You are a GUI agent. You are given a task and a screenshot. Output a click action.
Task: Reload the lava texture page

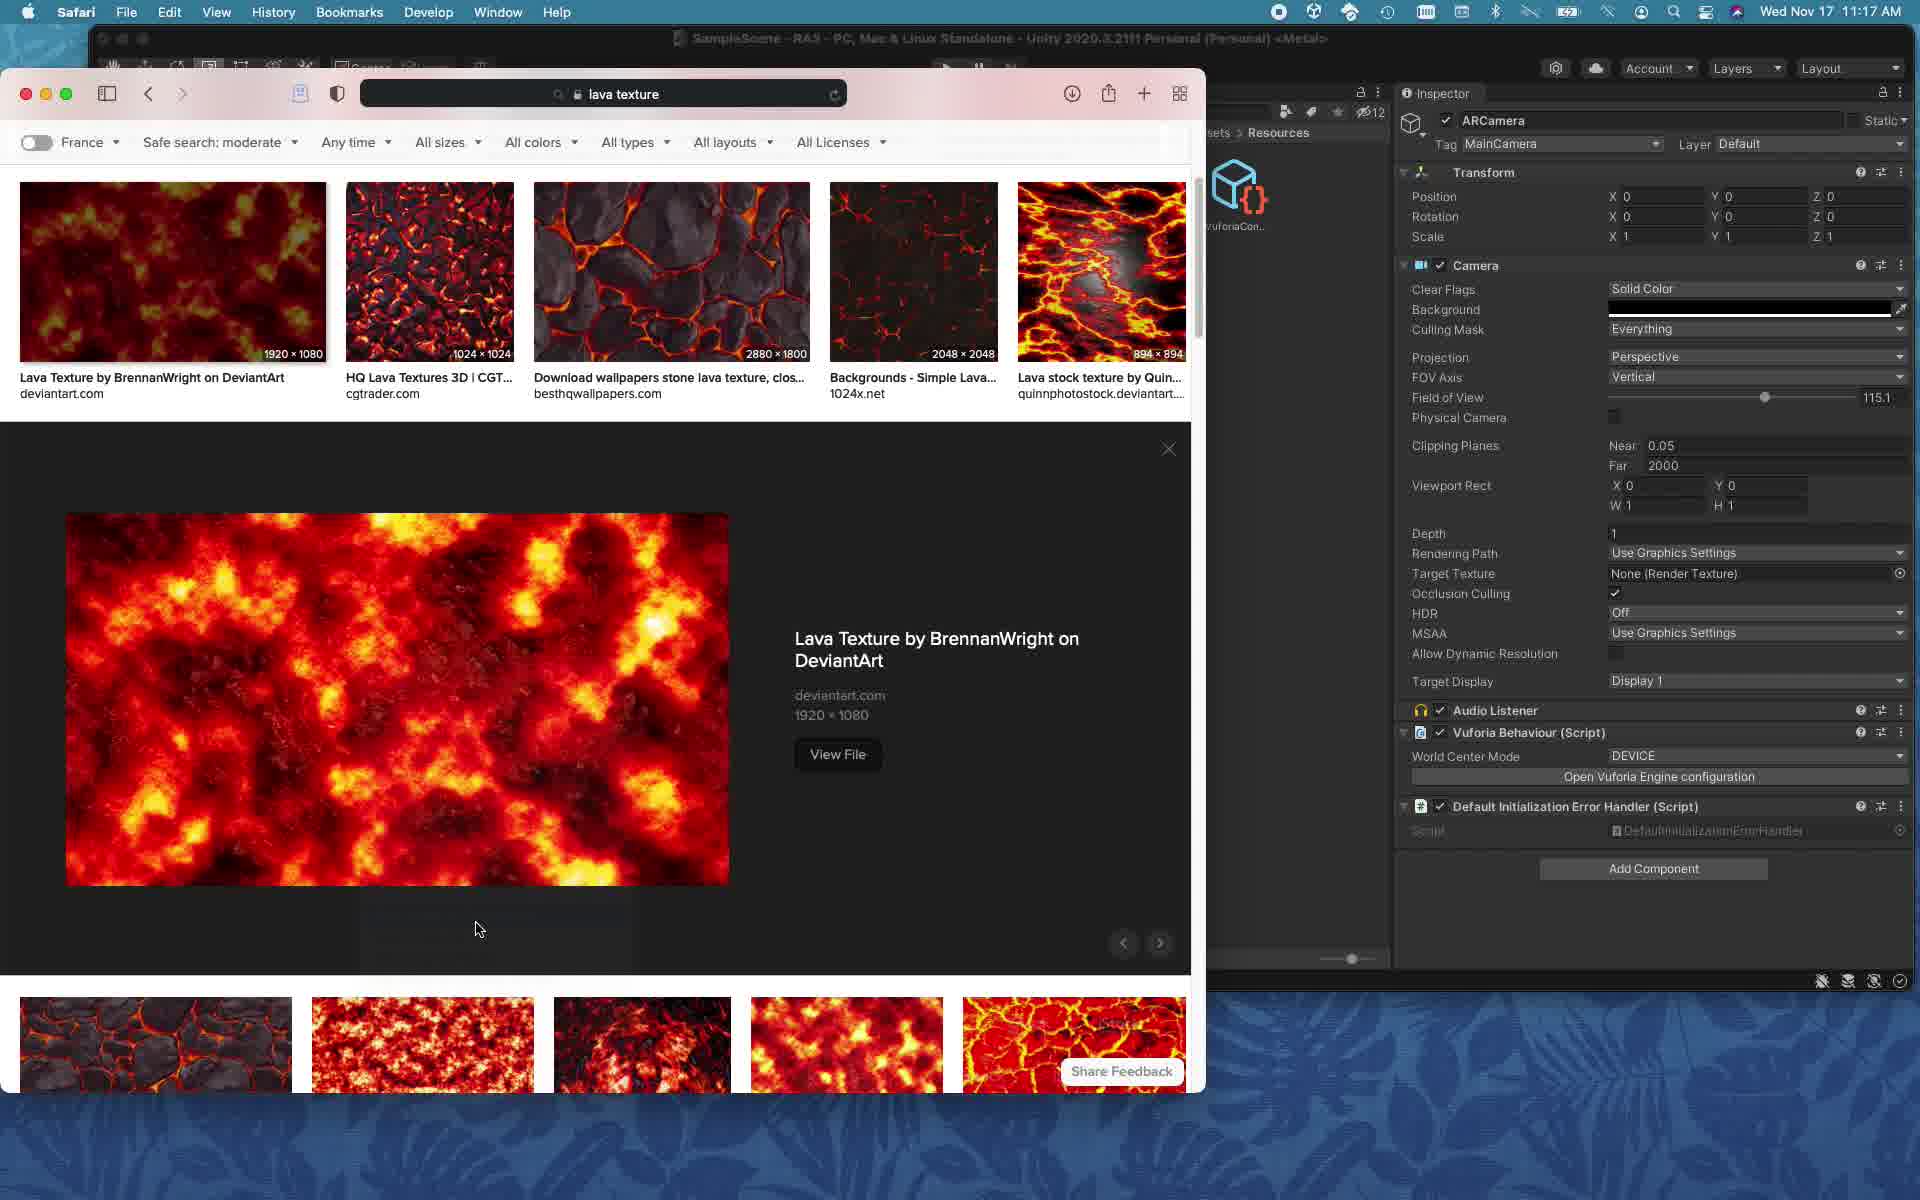pyautogui.click(x=834, y=95)
